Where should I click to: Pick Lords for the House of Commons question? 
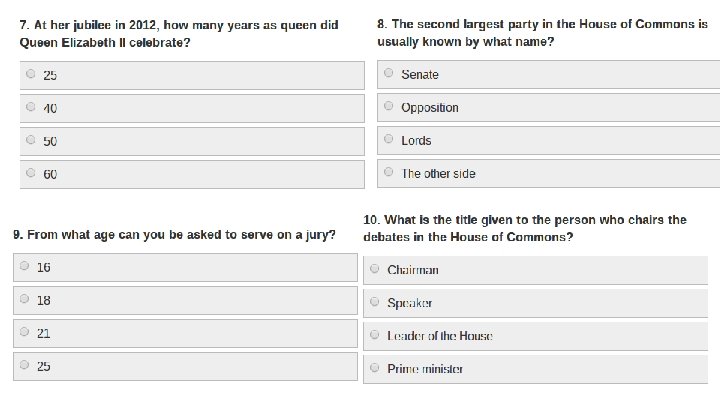[389, 139]
